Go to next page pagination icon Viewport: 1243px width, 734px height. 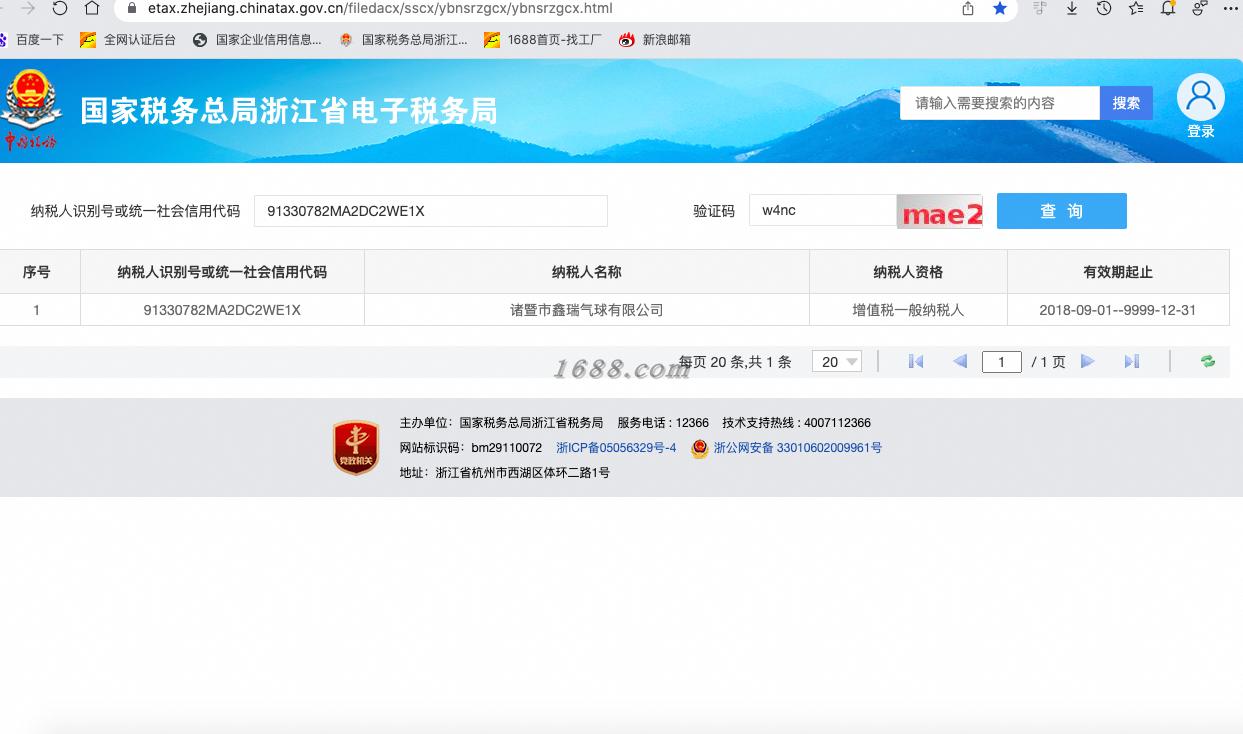1088,362
